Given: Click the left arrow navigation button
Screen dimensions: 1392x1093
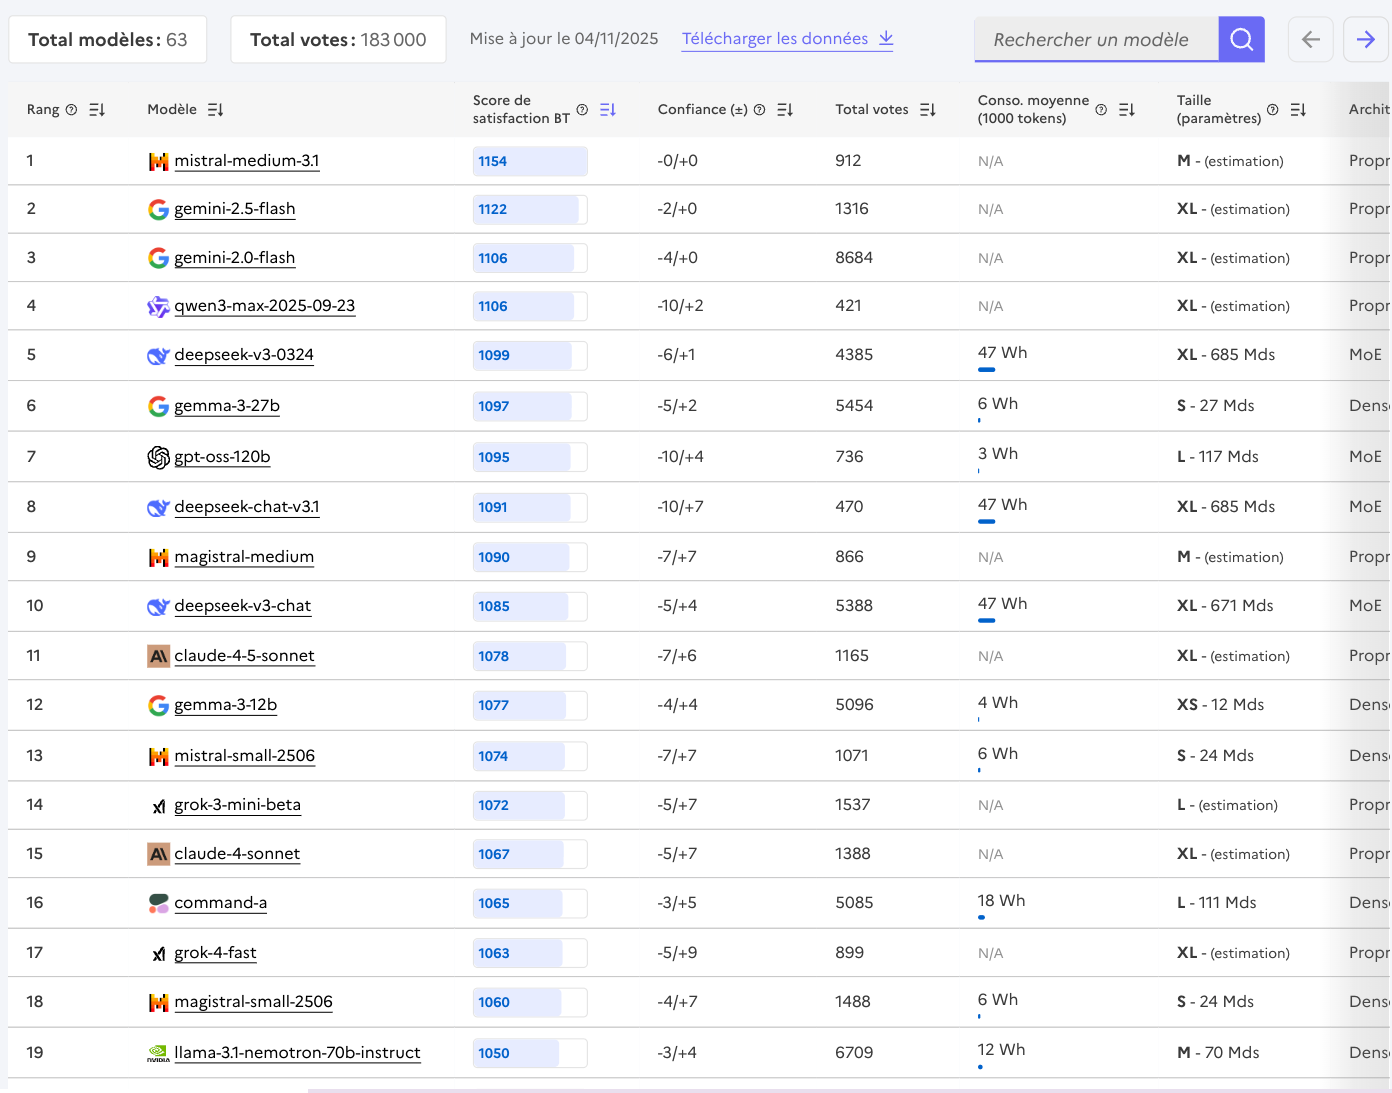Looking at the screenshot, I should coord(1310,39).
